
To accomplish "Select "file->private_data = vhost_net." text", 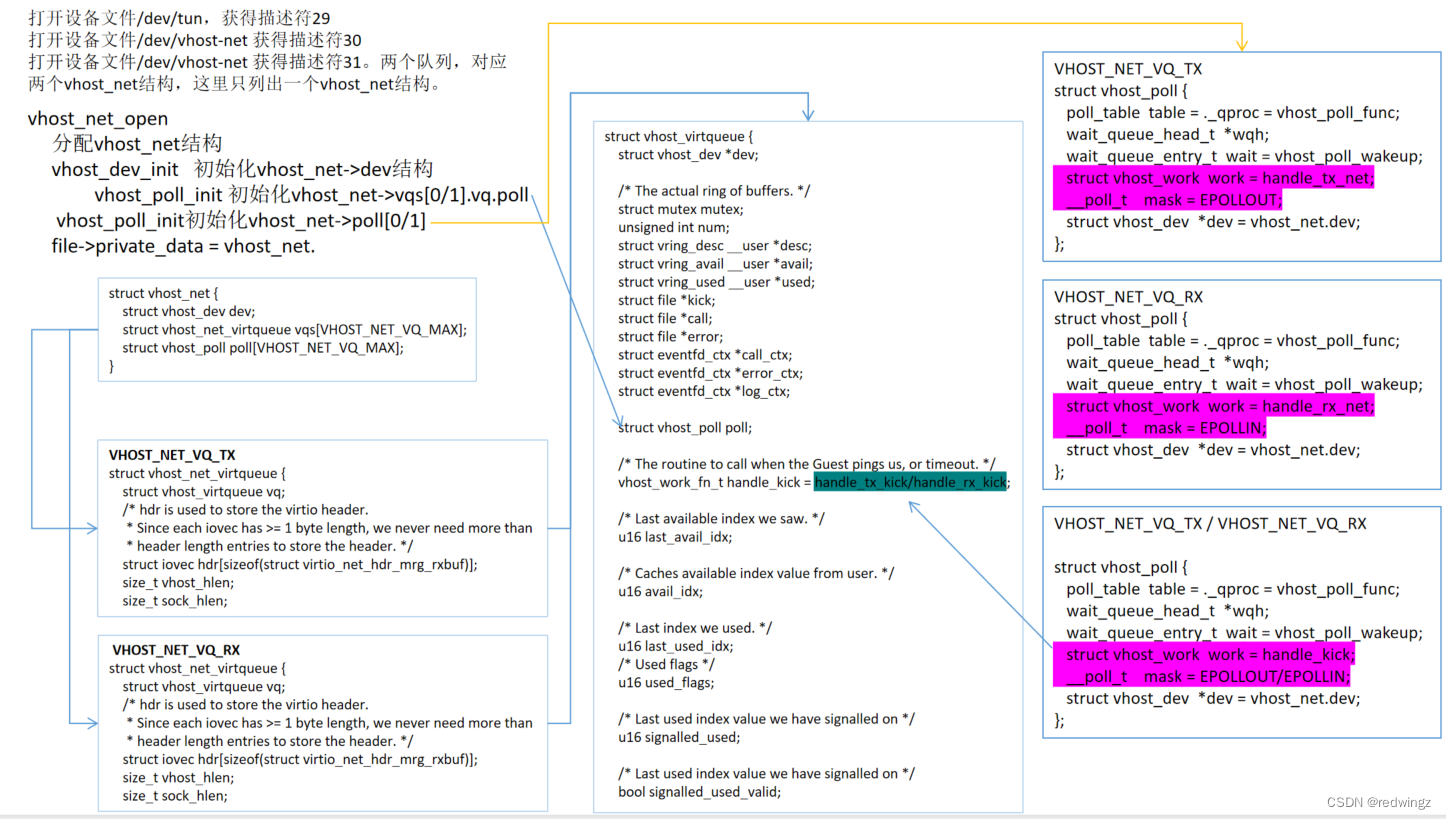I will [183, 245].
